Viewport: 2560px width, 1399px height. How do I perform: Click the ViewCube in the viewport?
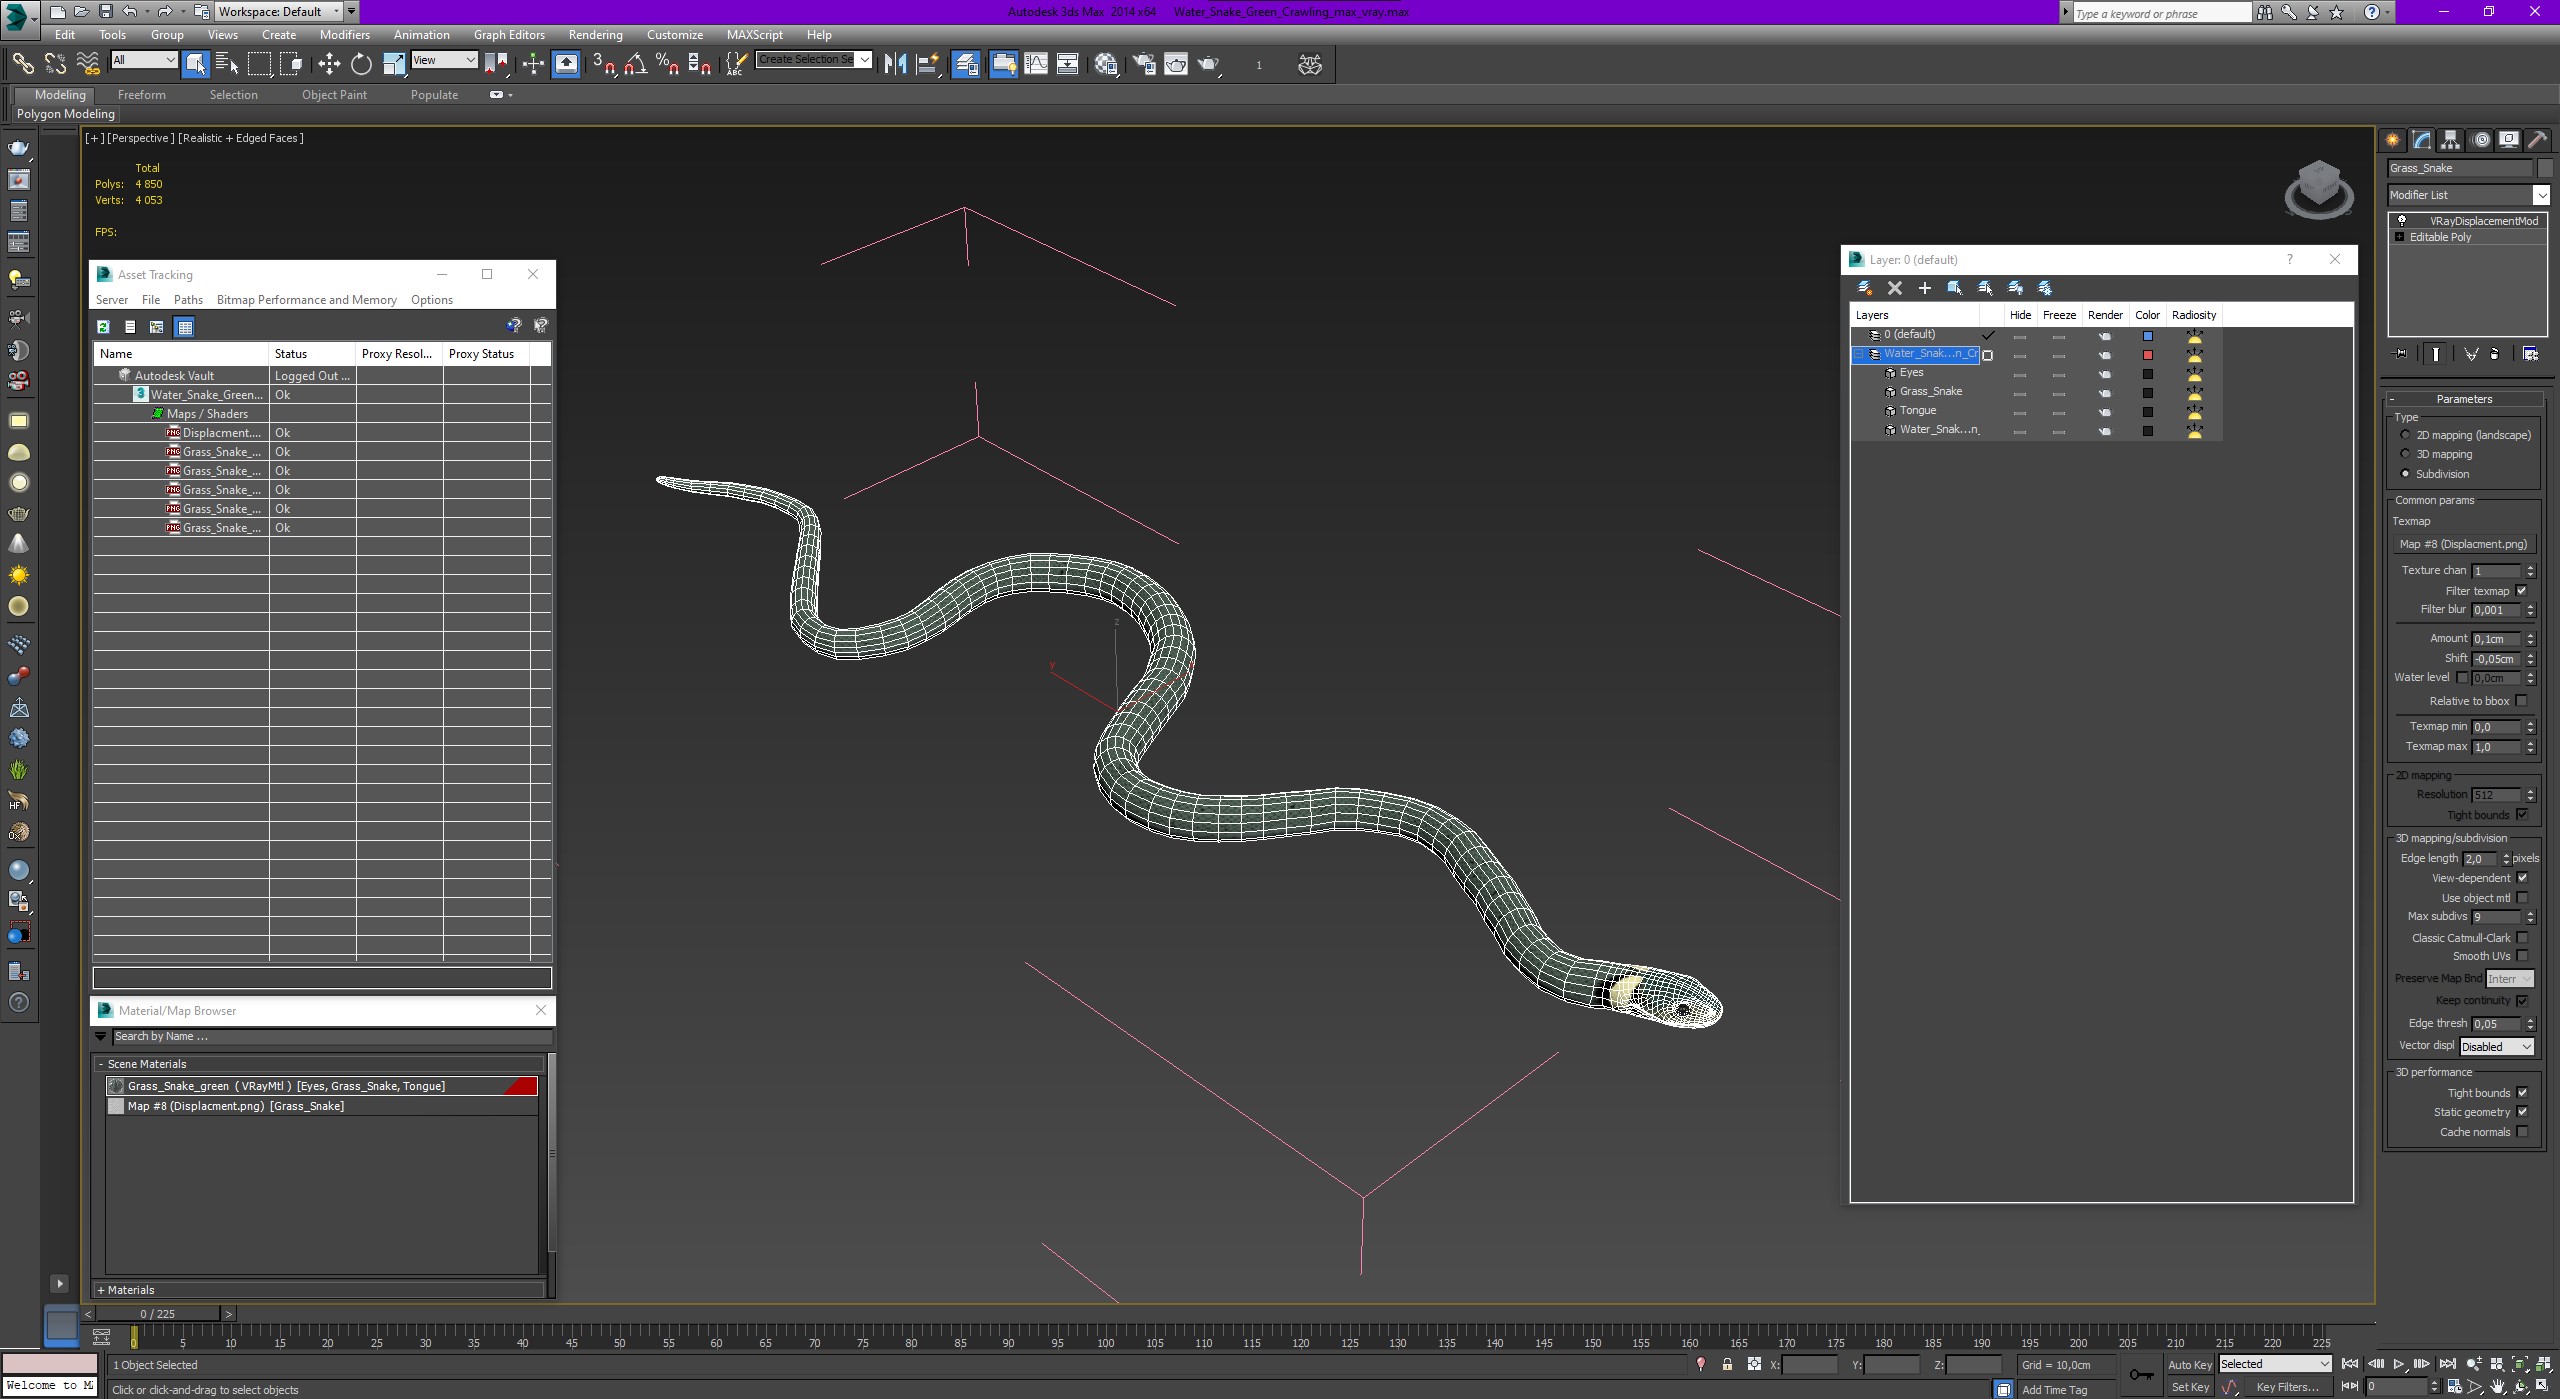(x=2319, y=190)
